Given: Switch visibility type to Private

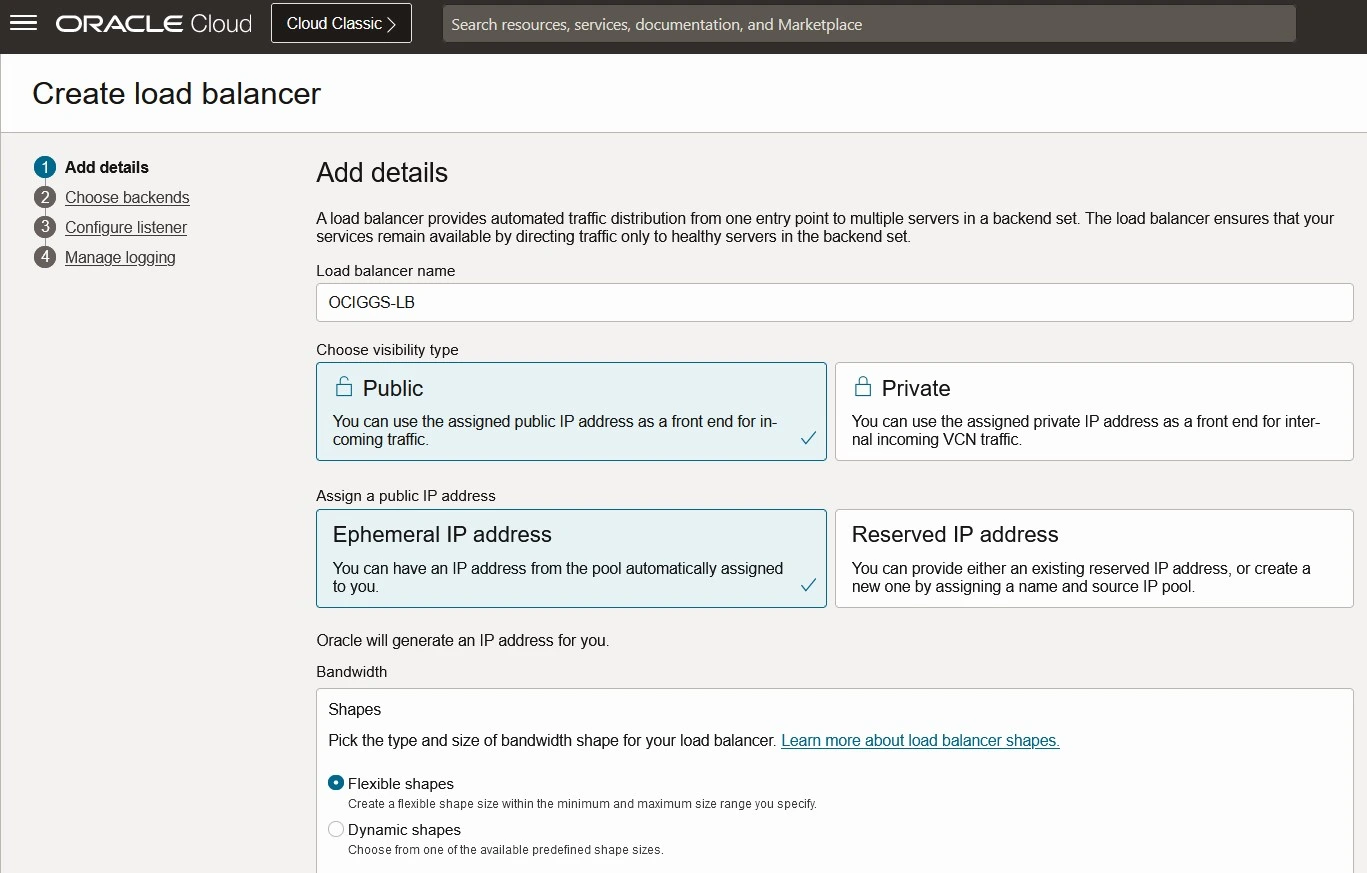Looking at the screenshot, I should (x=1094, y=411).
